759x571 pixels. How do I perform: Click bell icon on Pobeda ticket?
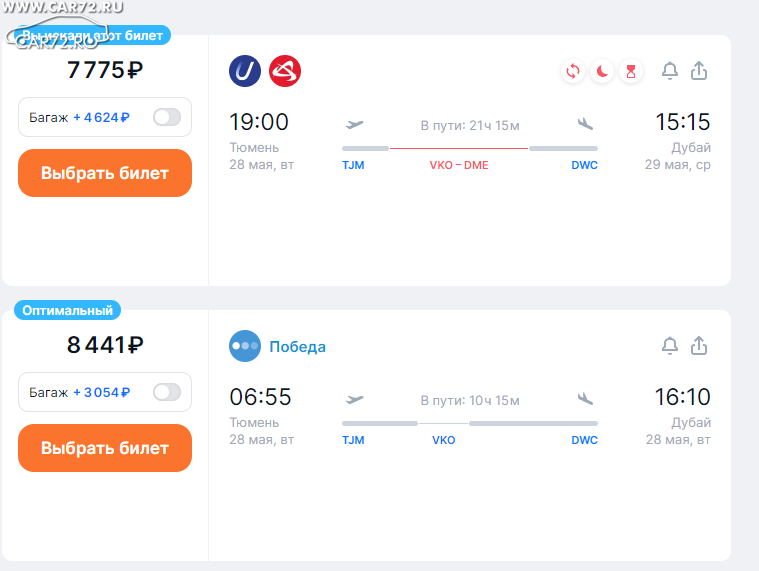click(x=670, y=346)
